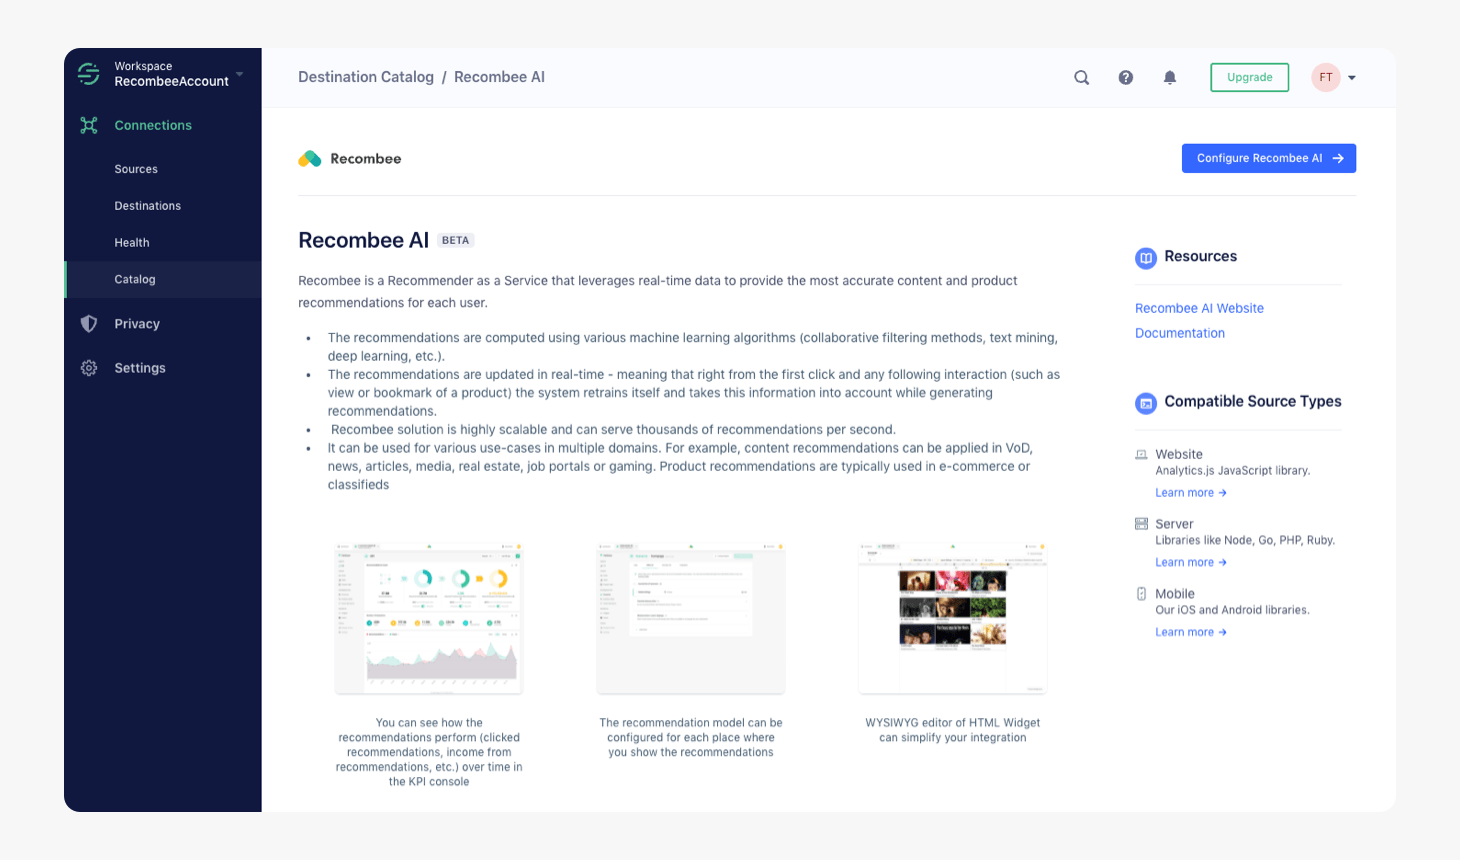
Task: Open Health in sidebar menu
Action: tap(132, 243)
